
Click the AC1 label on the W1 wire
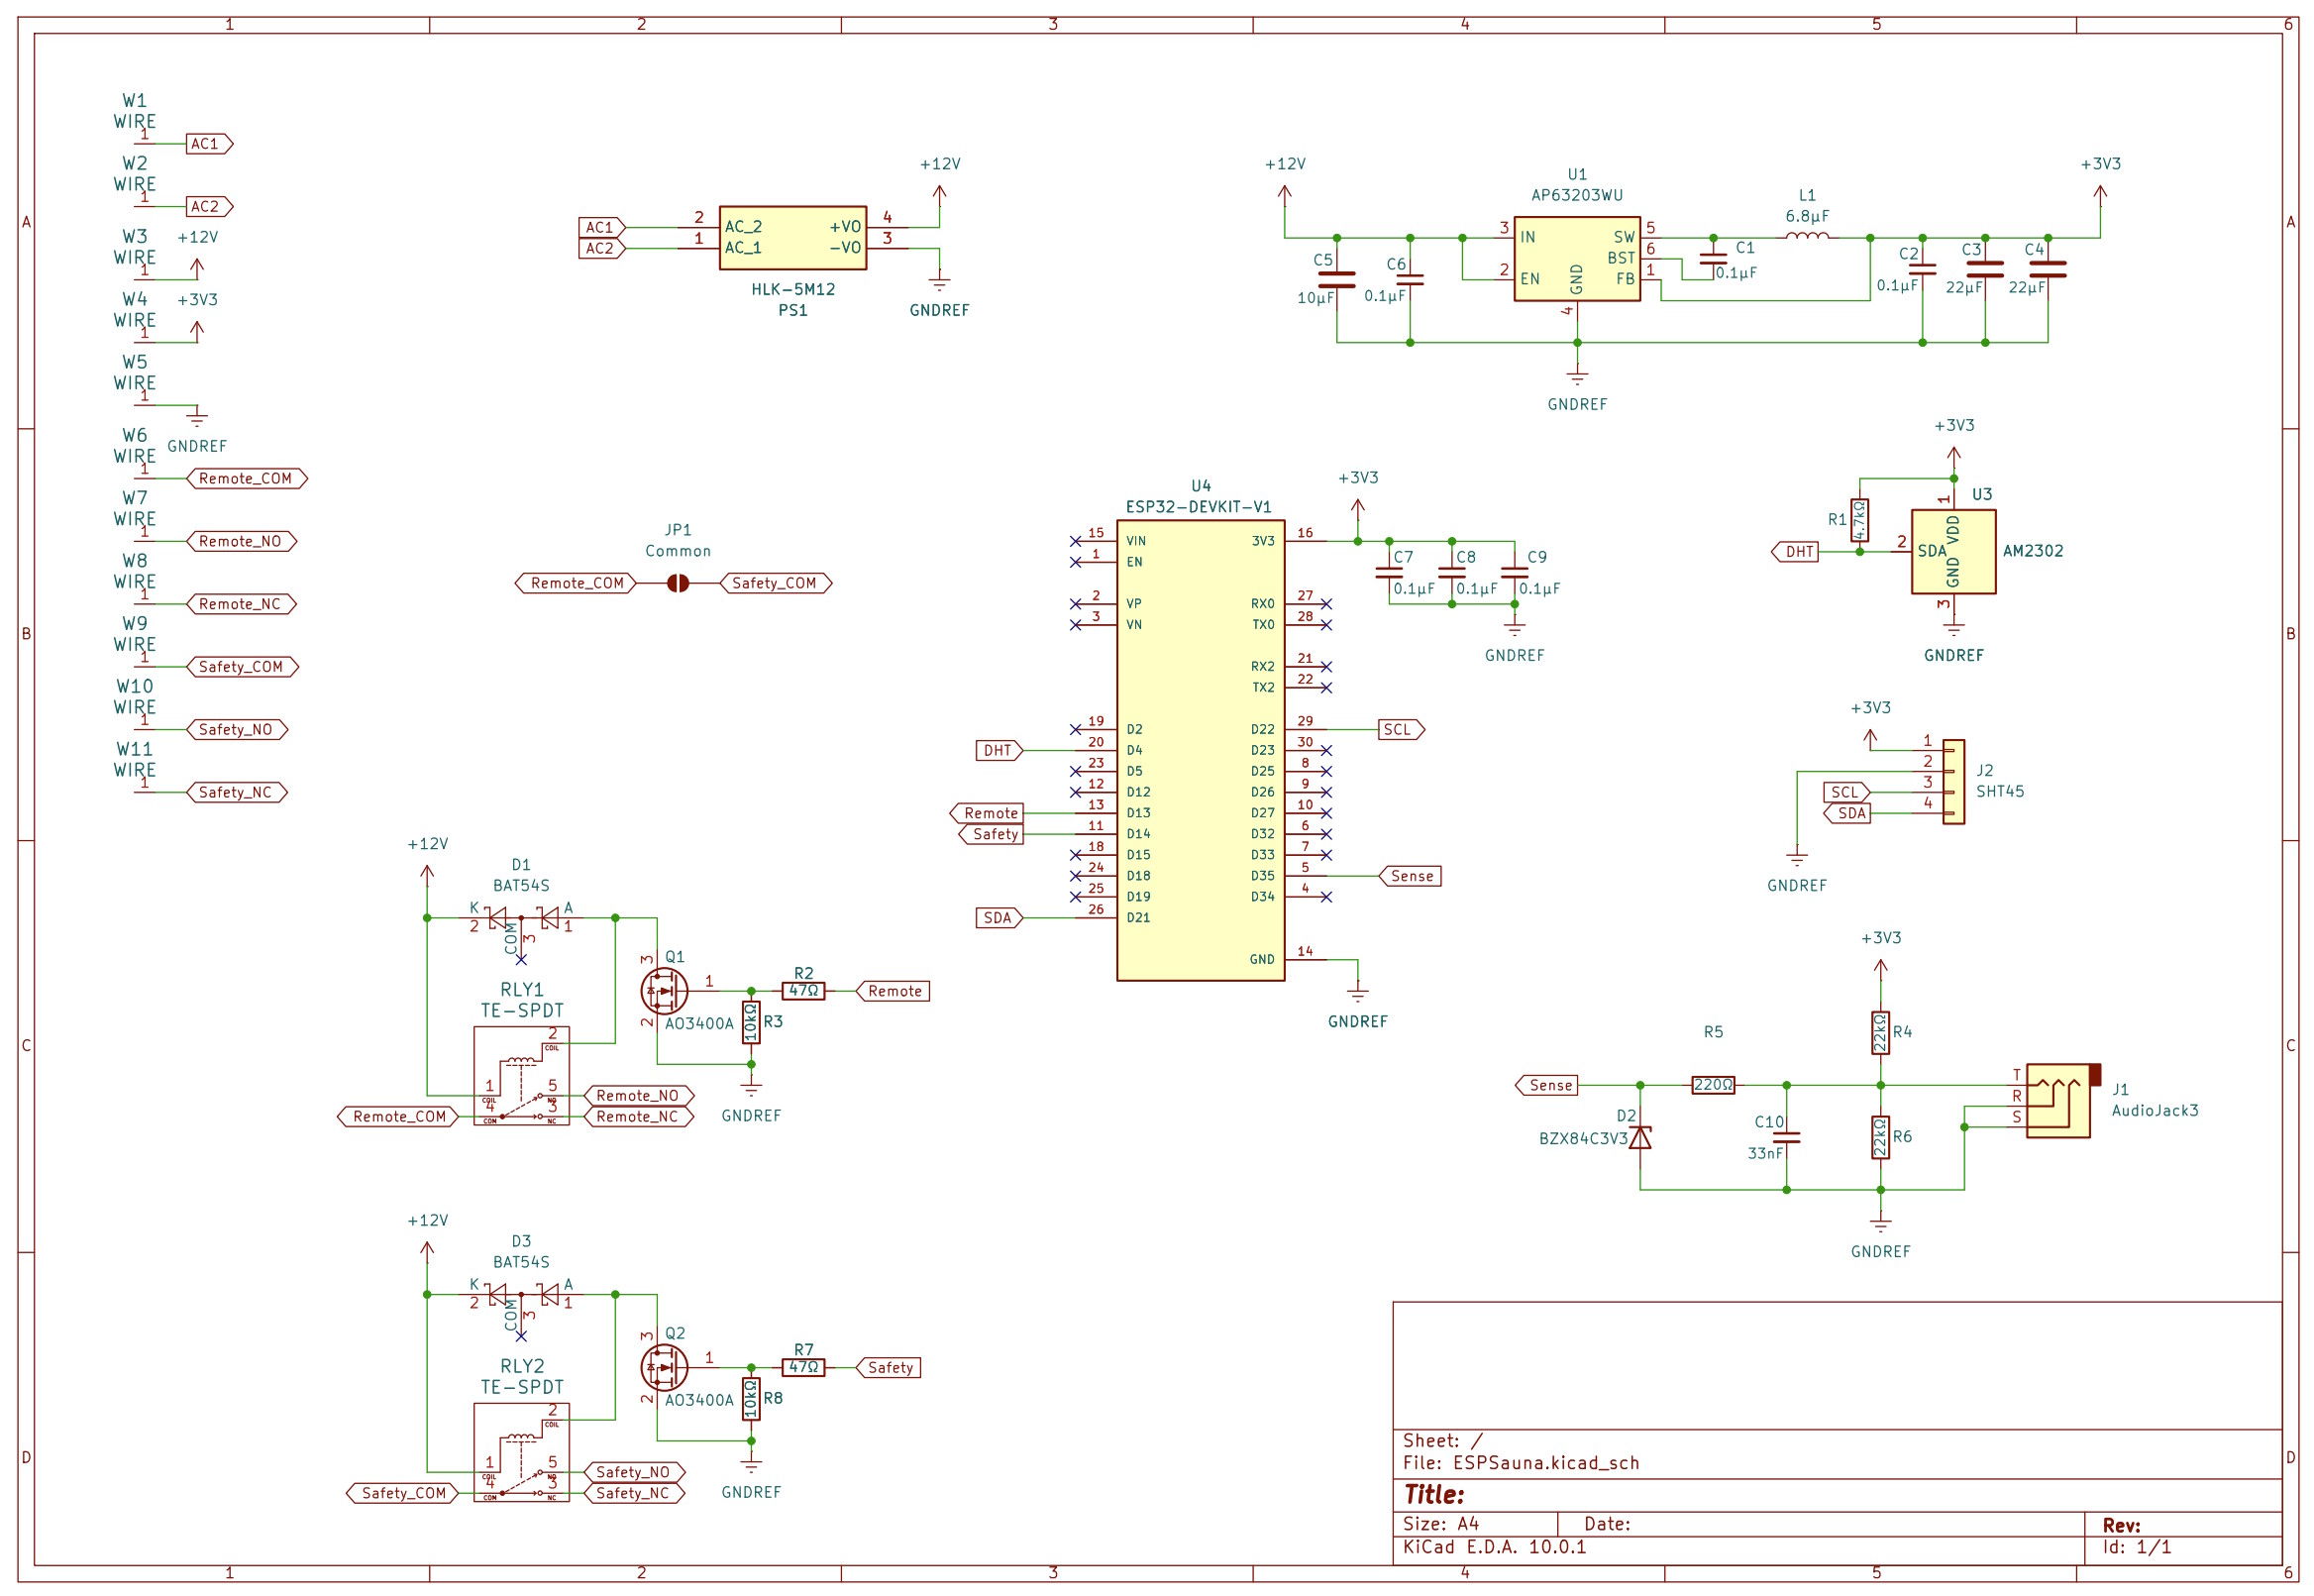[x=209, y=144]
